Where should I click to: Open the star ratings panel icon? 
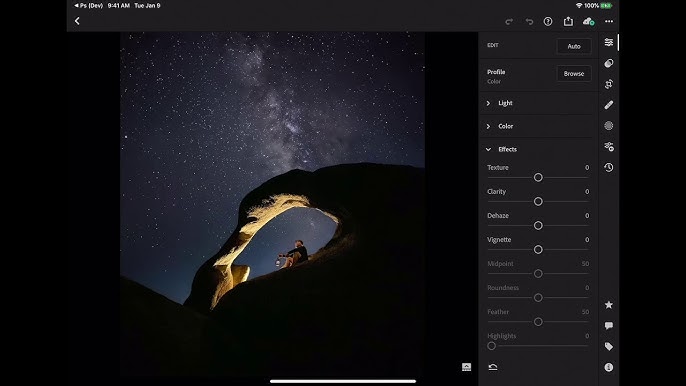[609, 305]
